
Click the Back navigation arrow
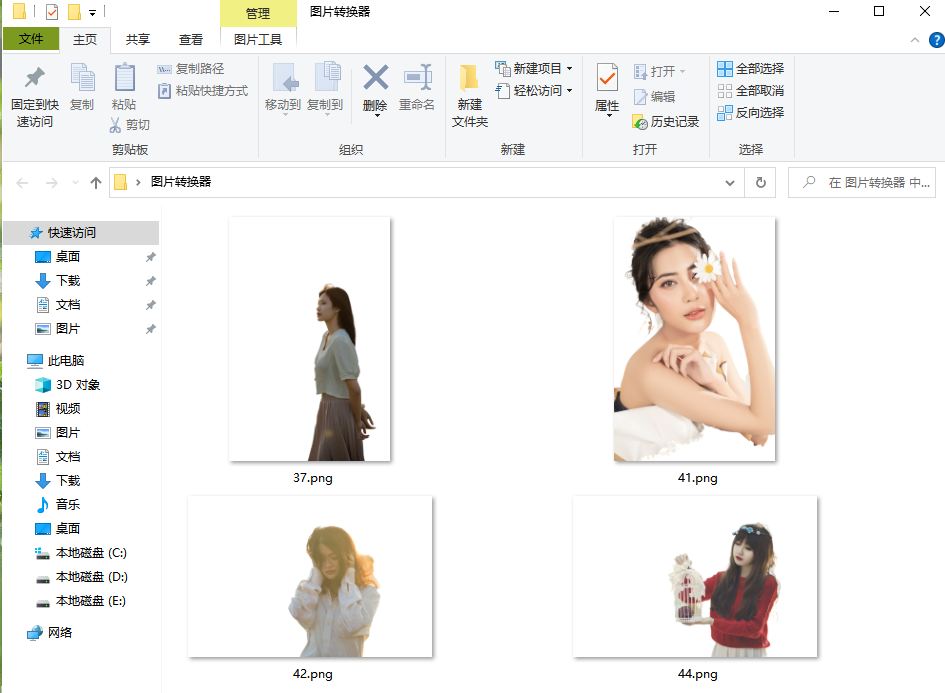[22, 183]
